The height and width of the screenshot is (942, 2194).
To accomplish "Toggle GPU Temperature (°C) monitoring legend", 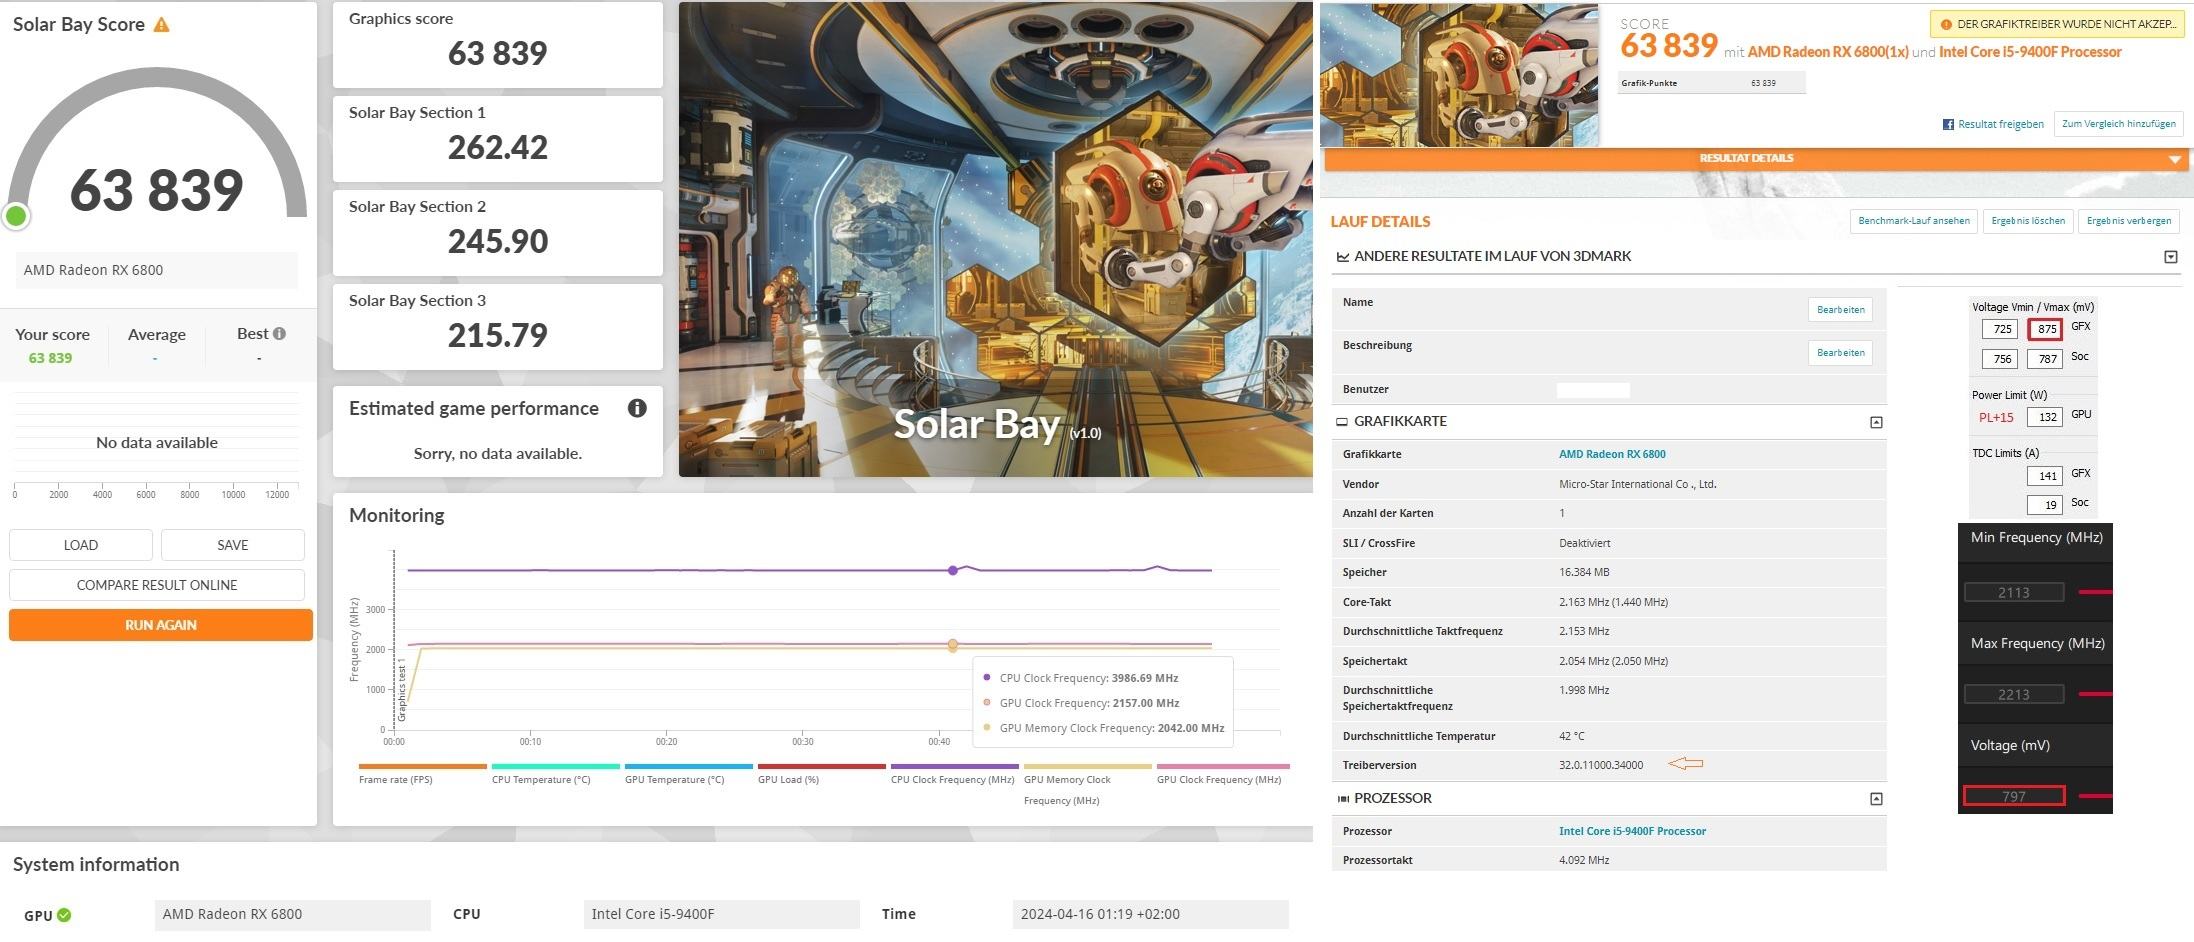I will (x=688, y=774).
